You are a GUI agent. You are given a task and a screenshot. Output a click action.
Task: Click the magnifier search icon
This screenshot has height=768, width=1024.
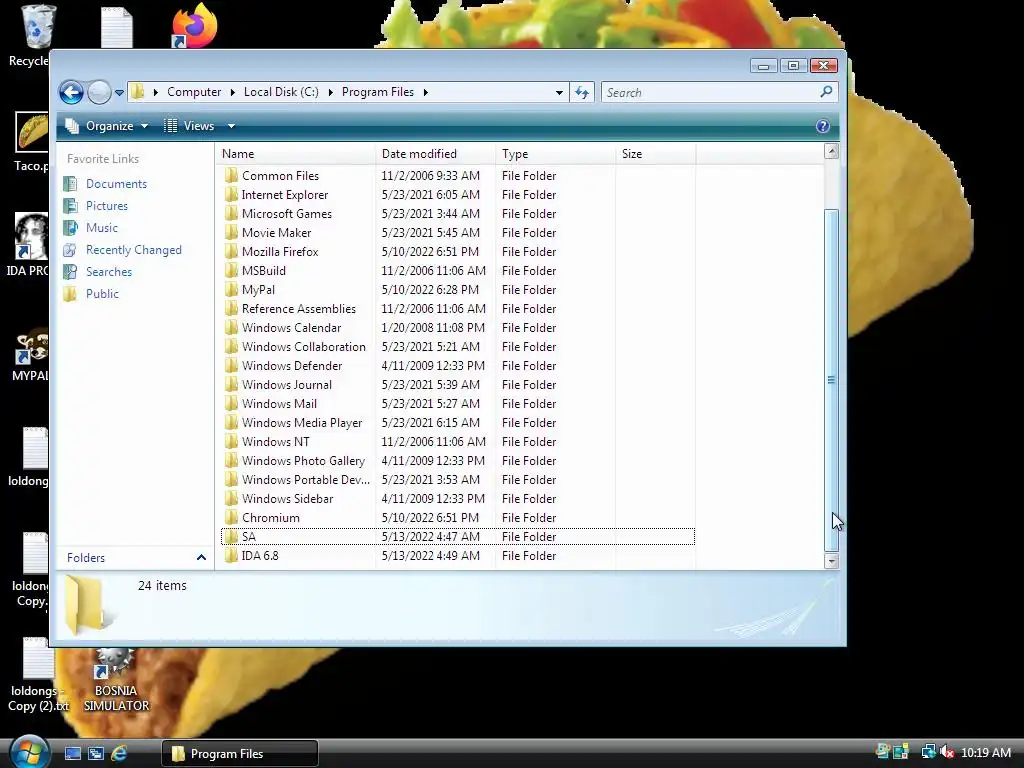pyautogui.click(x=826, y=92)
